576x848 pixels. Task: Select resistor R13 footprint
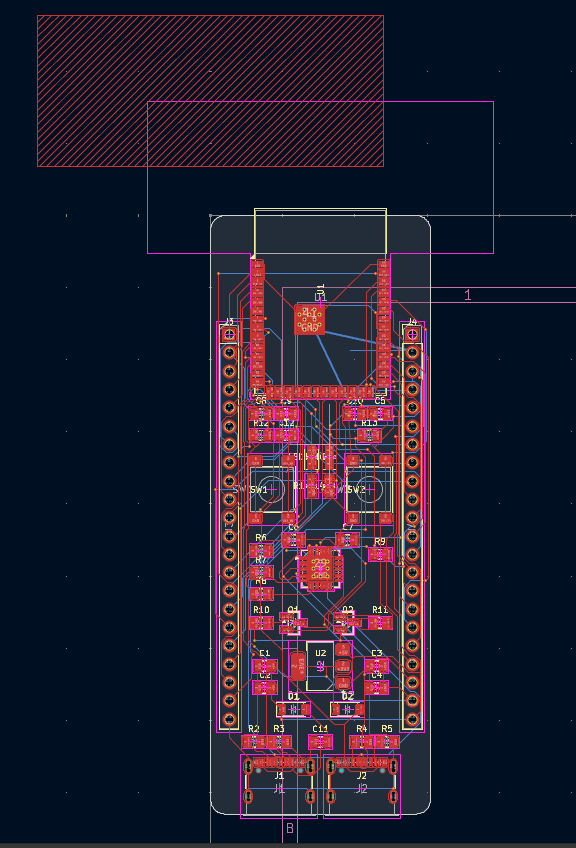click(369, 435)
